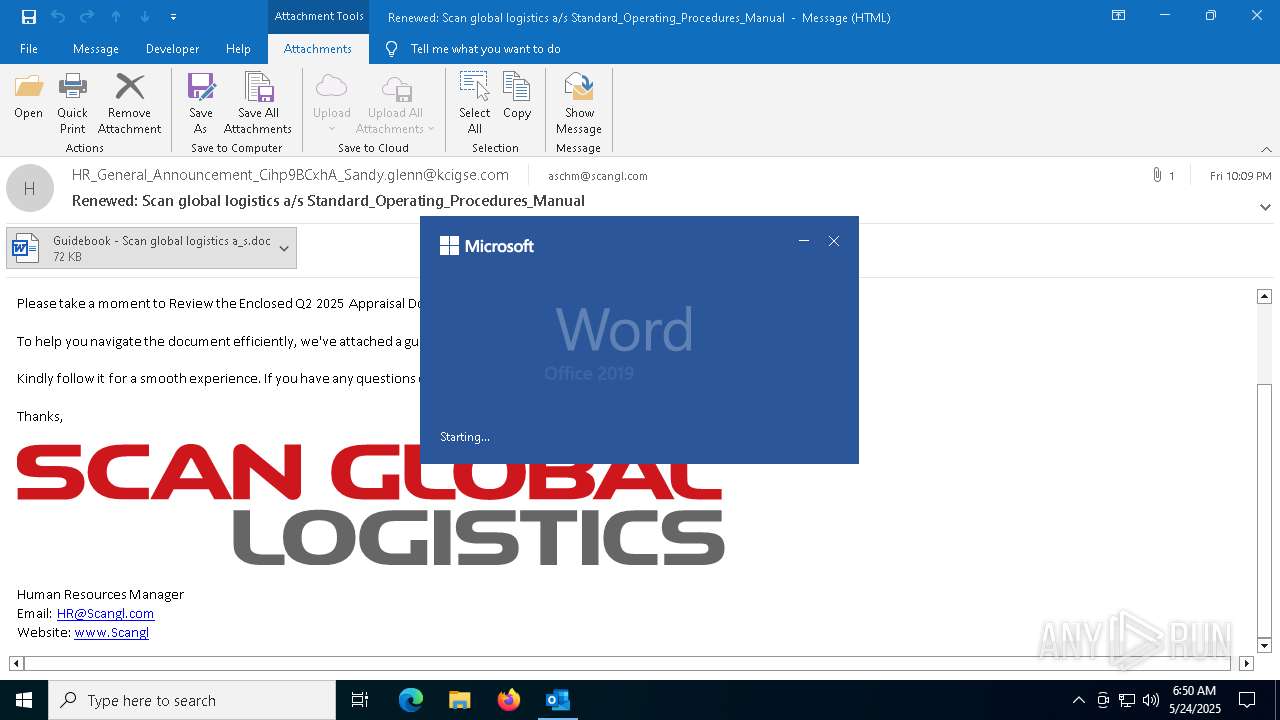Viewport: 1280px width, 720px height.
Task: Open Customize Quick Access Toolbar dropdown
Action: pyautogui.click(x=173, y=17)
